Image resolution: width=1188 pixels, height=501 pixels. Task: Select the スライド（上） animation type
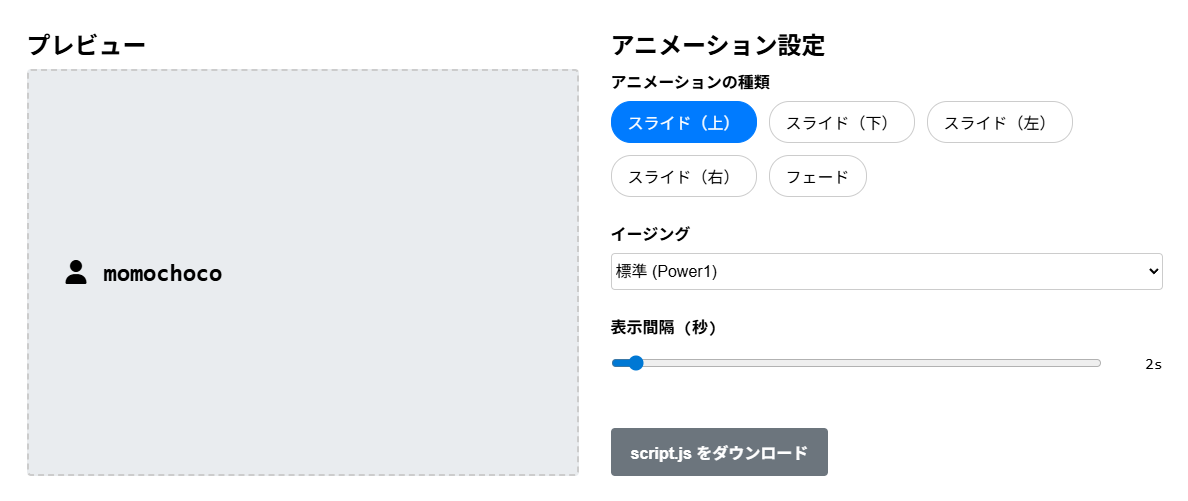click(x=683, y=123)
